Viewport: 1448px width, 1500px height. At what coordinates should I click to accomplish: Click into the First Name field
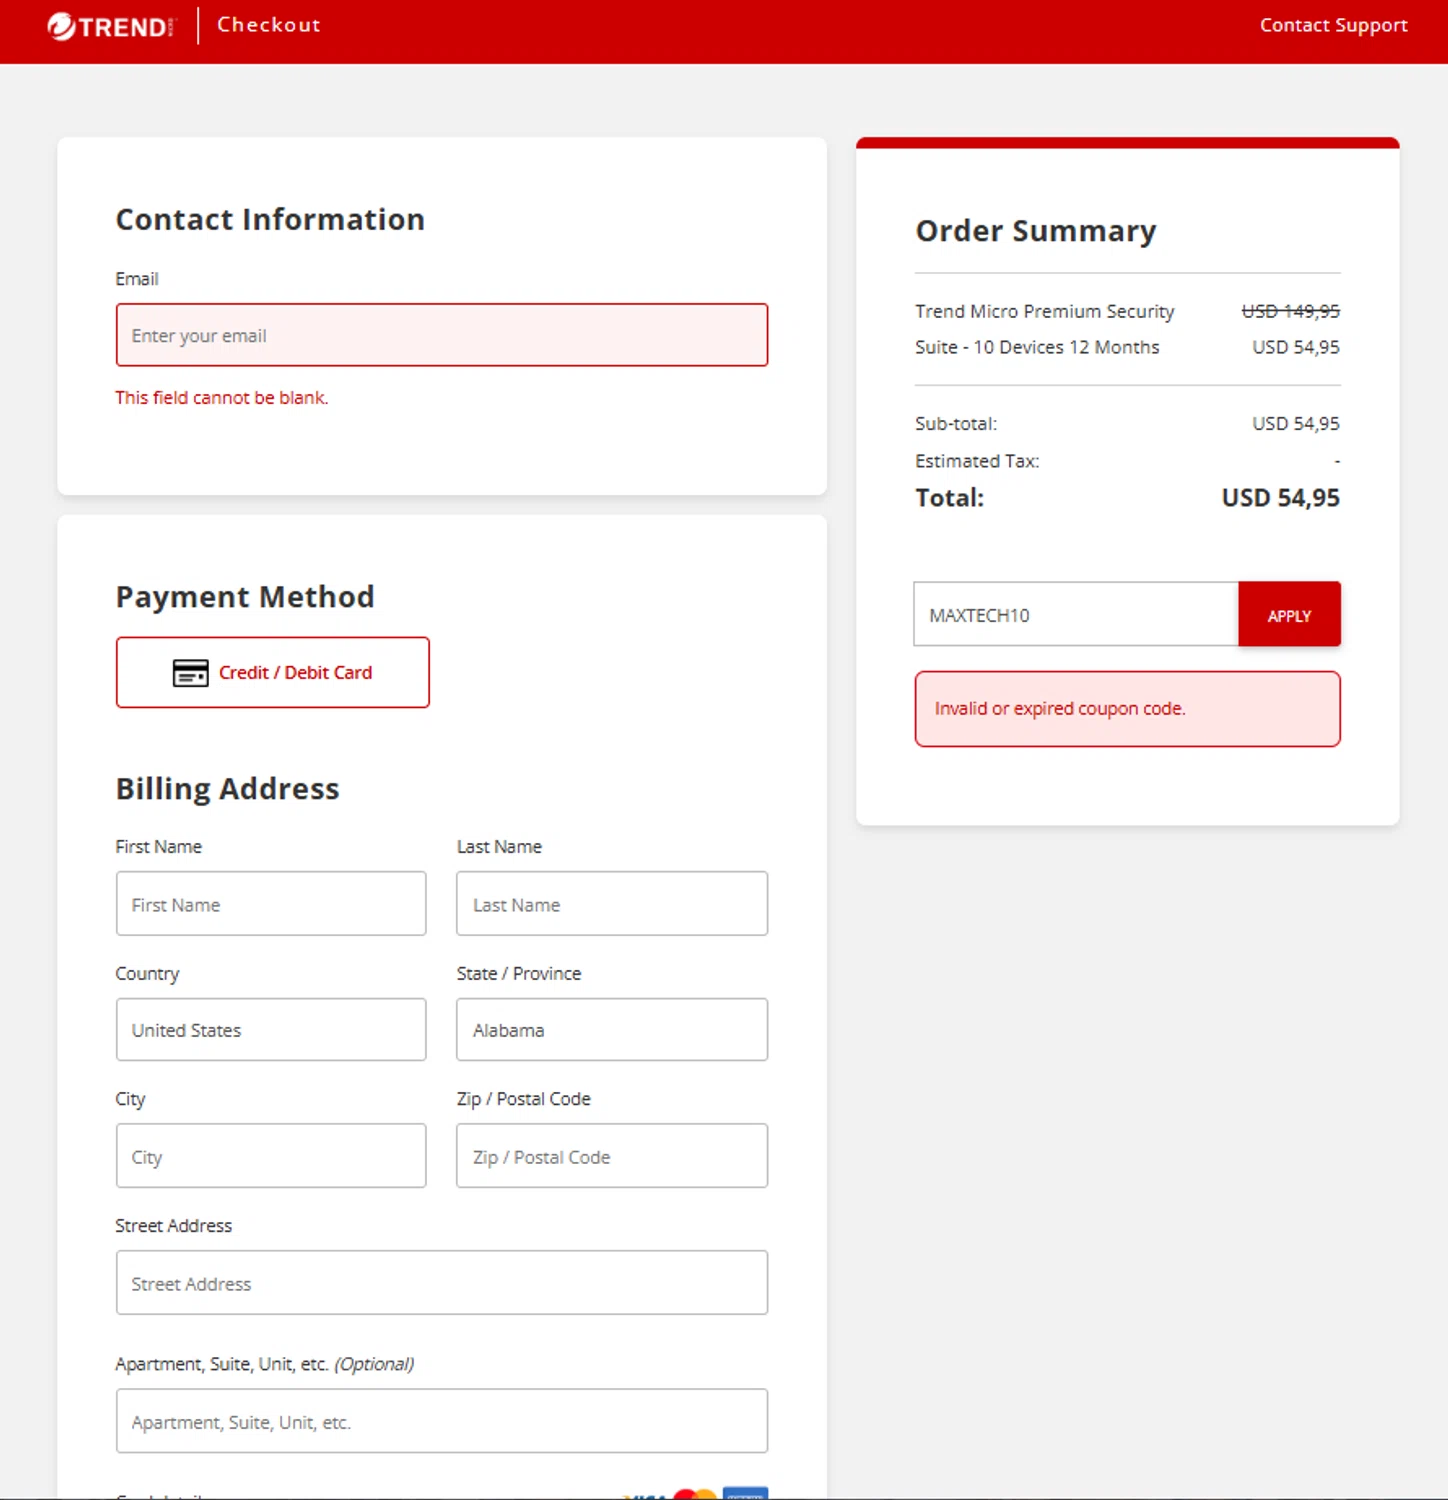tap(271, 904)
